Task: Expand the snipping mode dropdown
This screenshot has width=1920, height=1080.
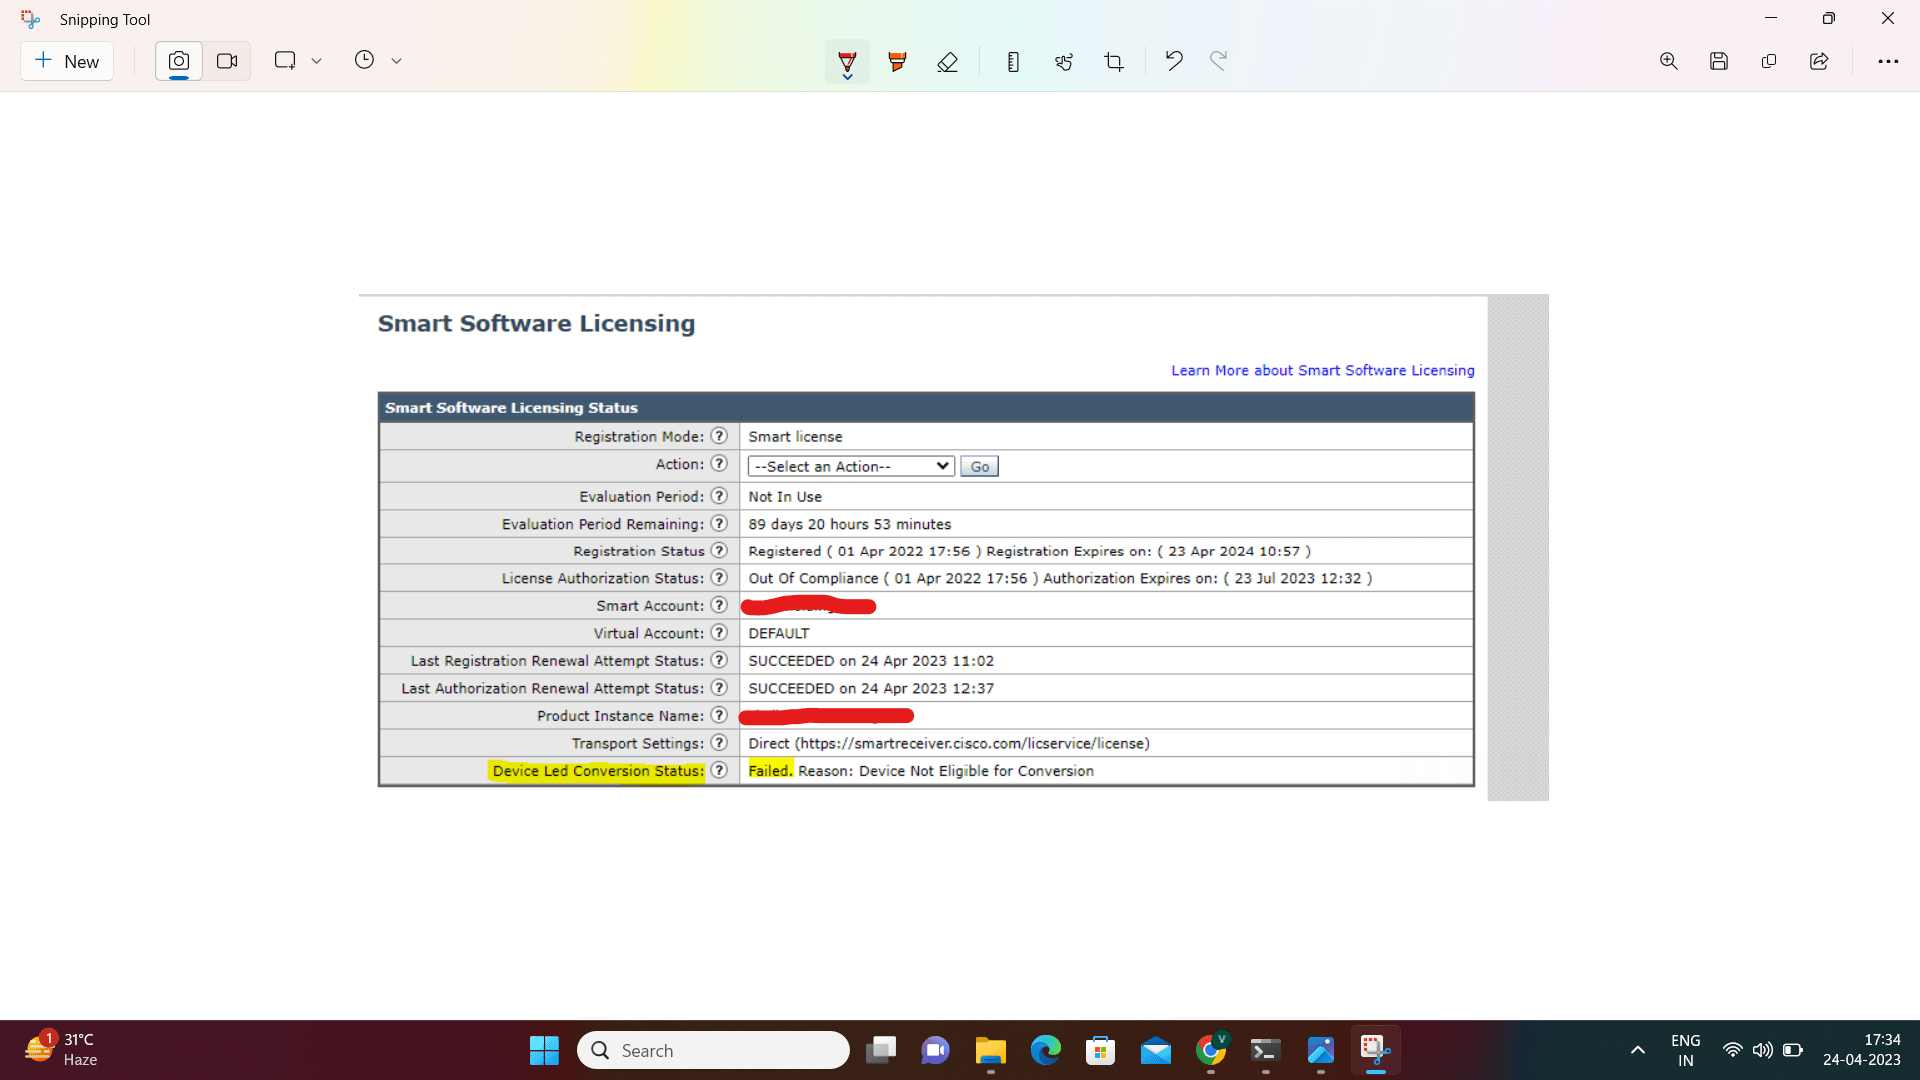Action: pyautogui.click(x=317, y=61)
